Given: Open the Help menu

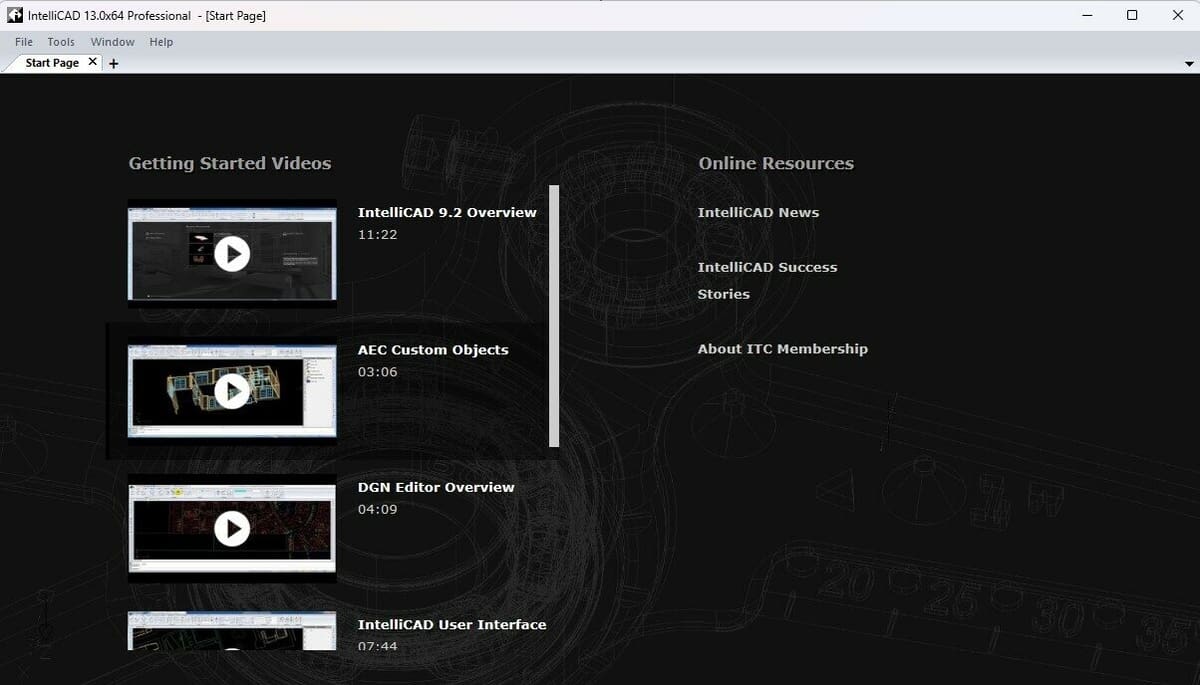Looking at the screenshot, I should (161, 42).
